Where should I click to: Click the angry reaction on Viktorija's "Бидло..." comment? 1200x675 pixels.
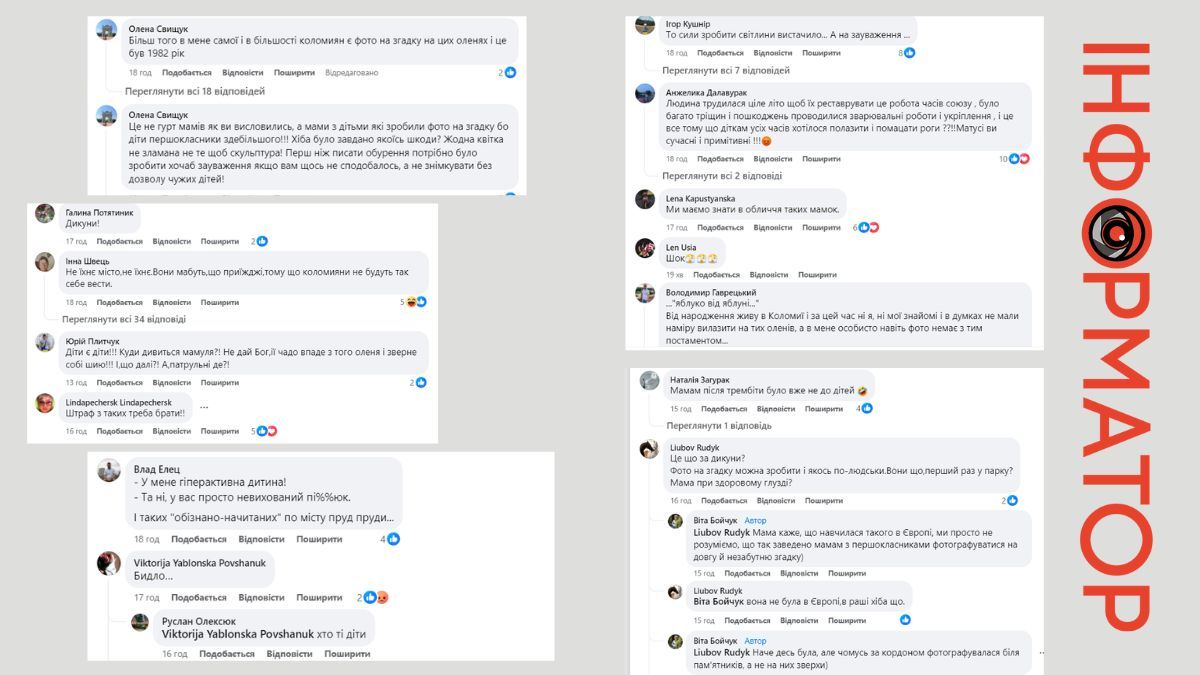[x=381, y=597]
